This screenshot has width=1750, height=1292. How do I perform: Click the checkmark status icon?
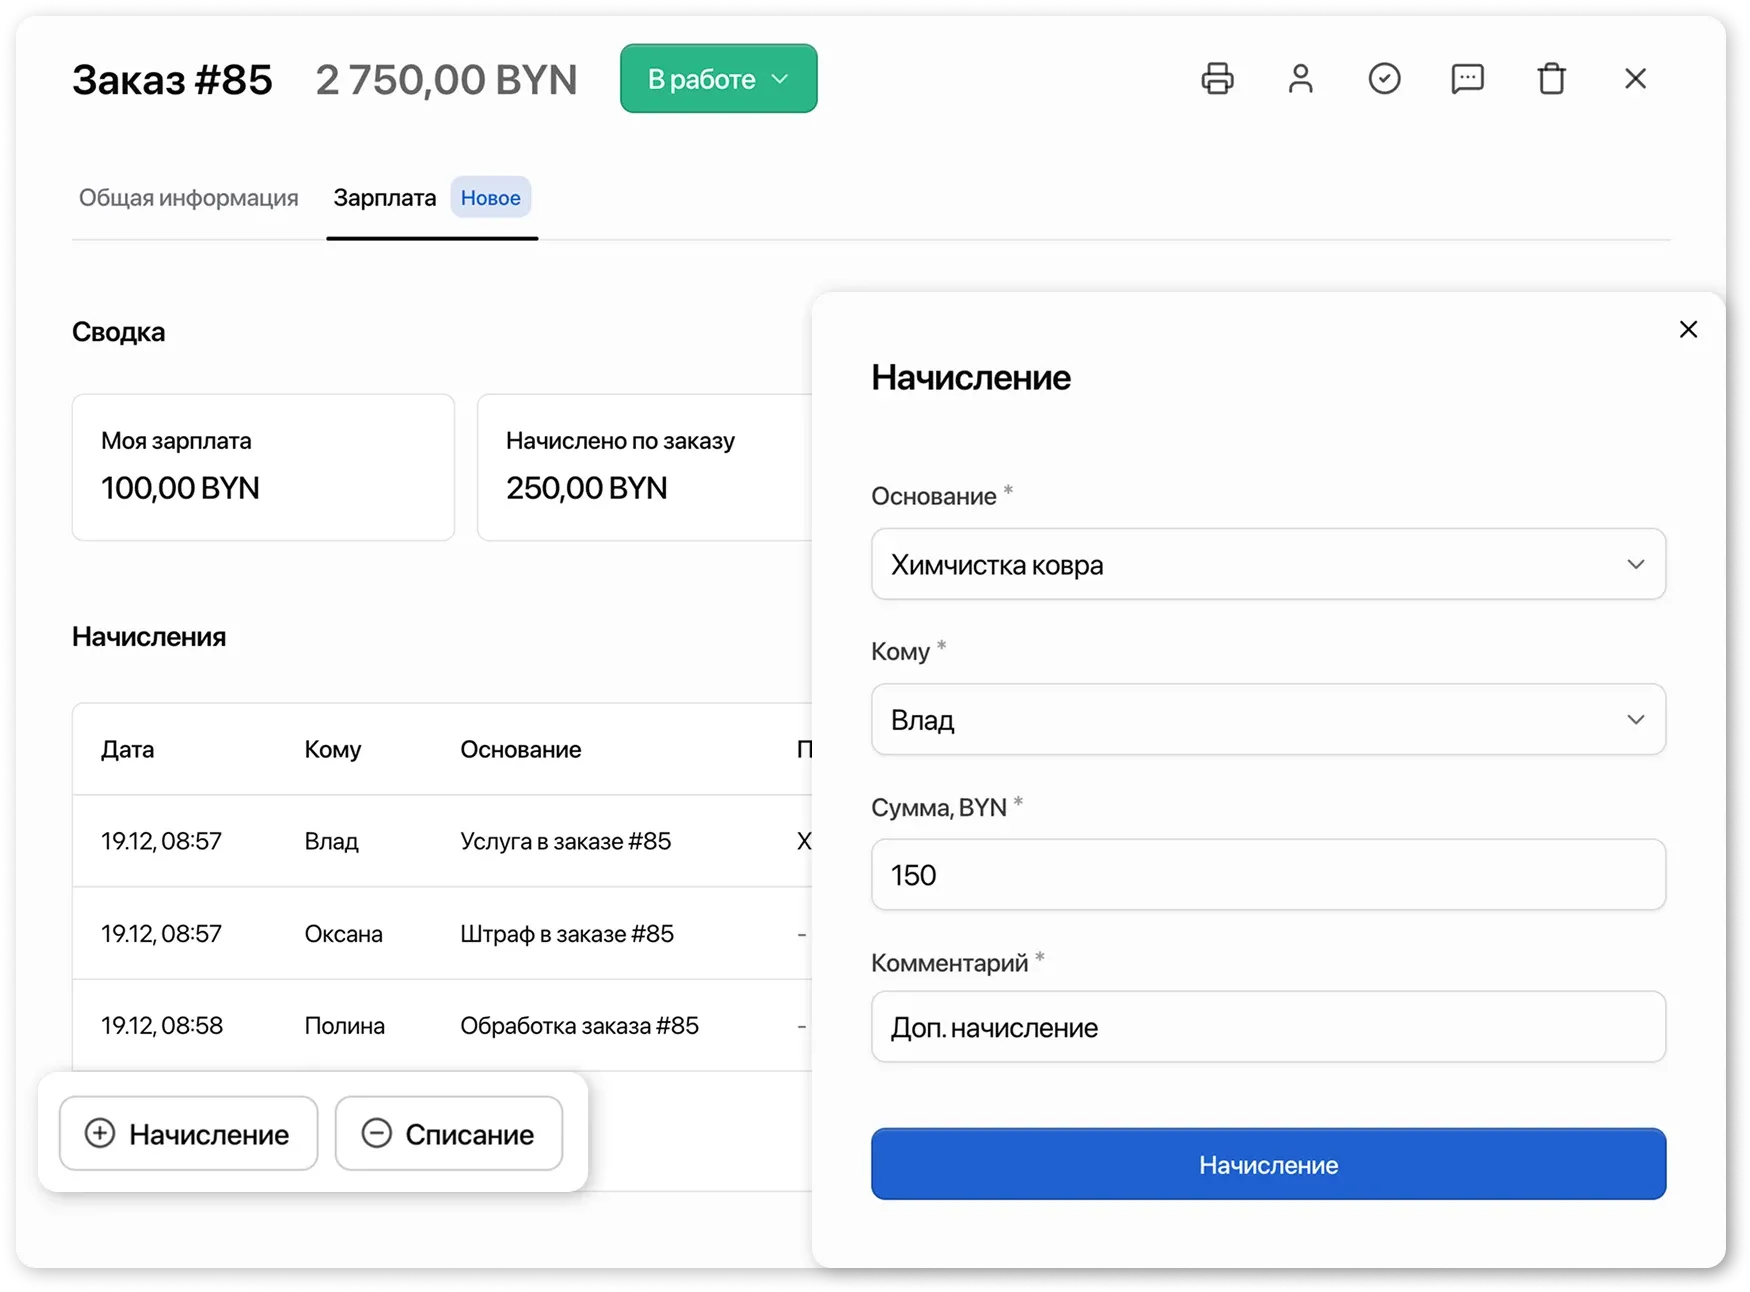[1384, 78]
